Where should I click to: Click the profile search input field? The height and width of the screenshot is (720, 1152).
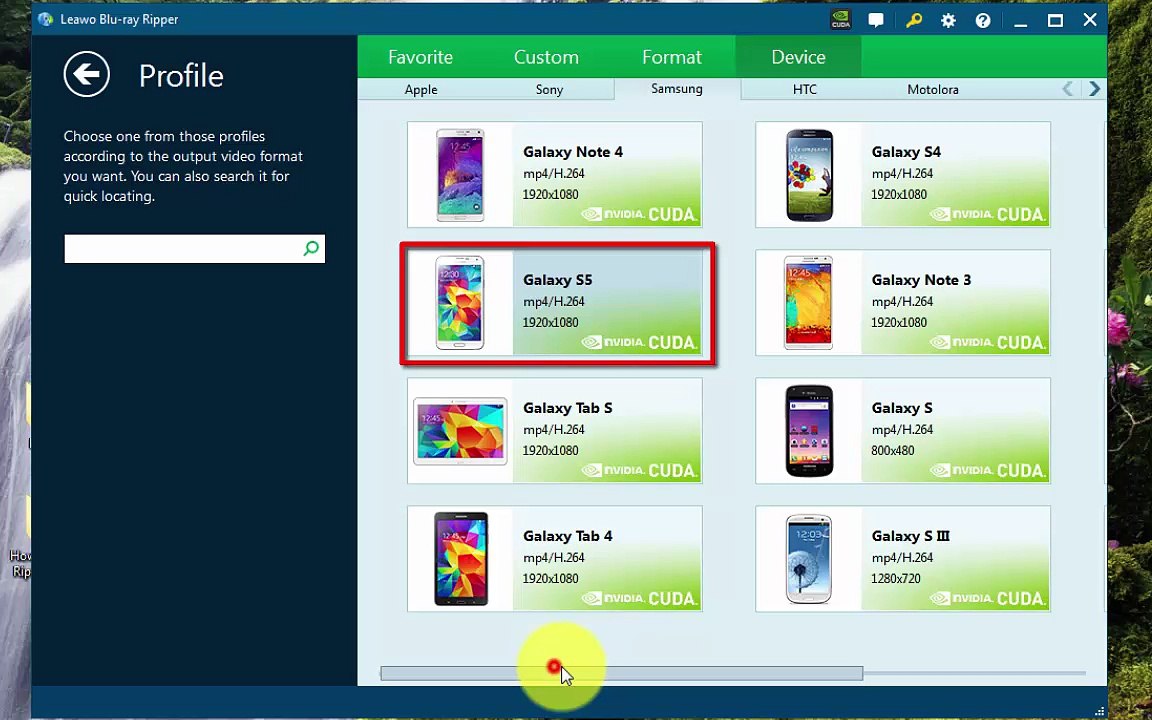(x=195, y=249)
